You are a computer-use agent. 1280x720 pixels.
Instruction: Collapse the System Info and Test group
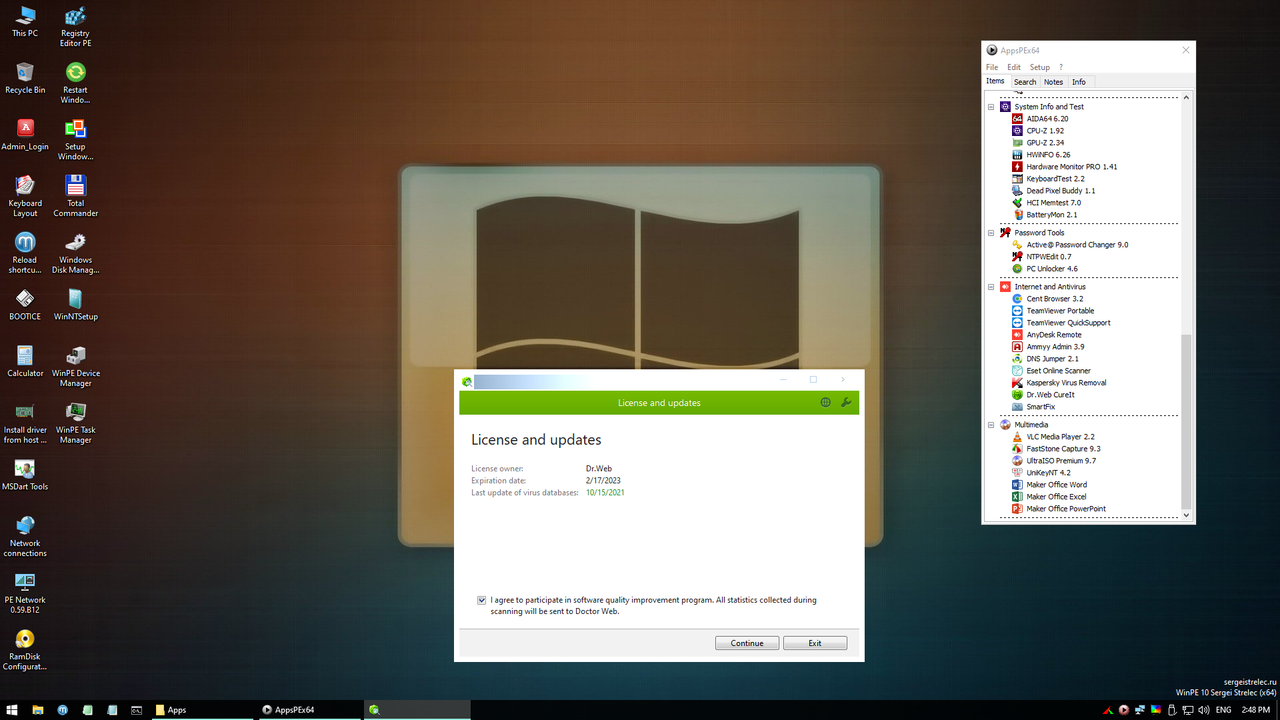click(992, 106)
